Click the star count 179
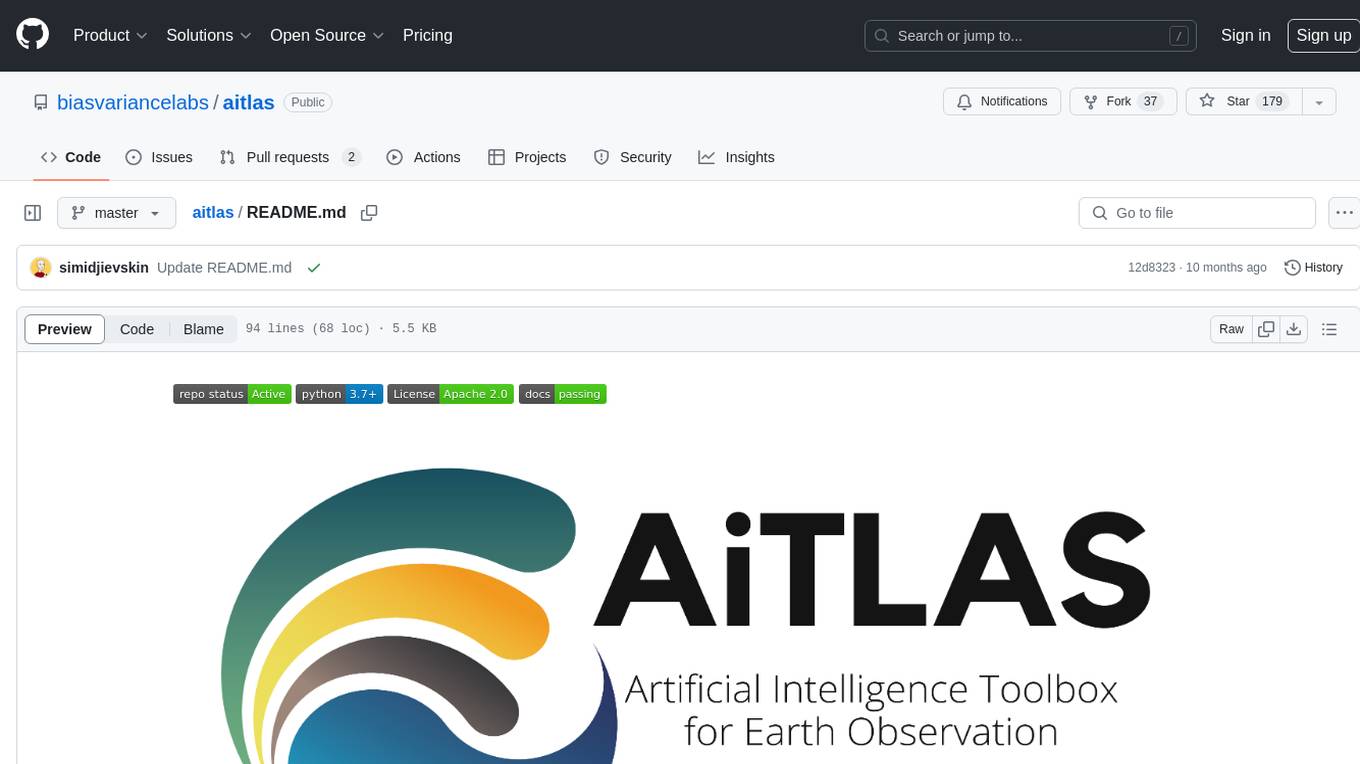The height and width of the screenshot is (764, 1360). pyautogui.click(x=1272, y=102)
